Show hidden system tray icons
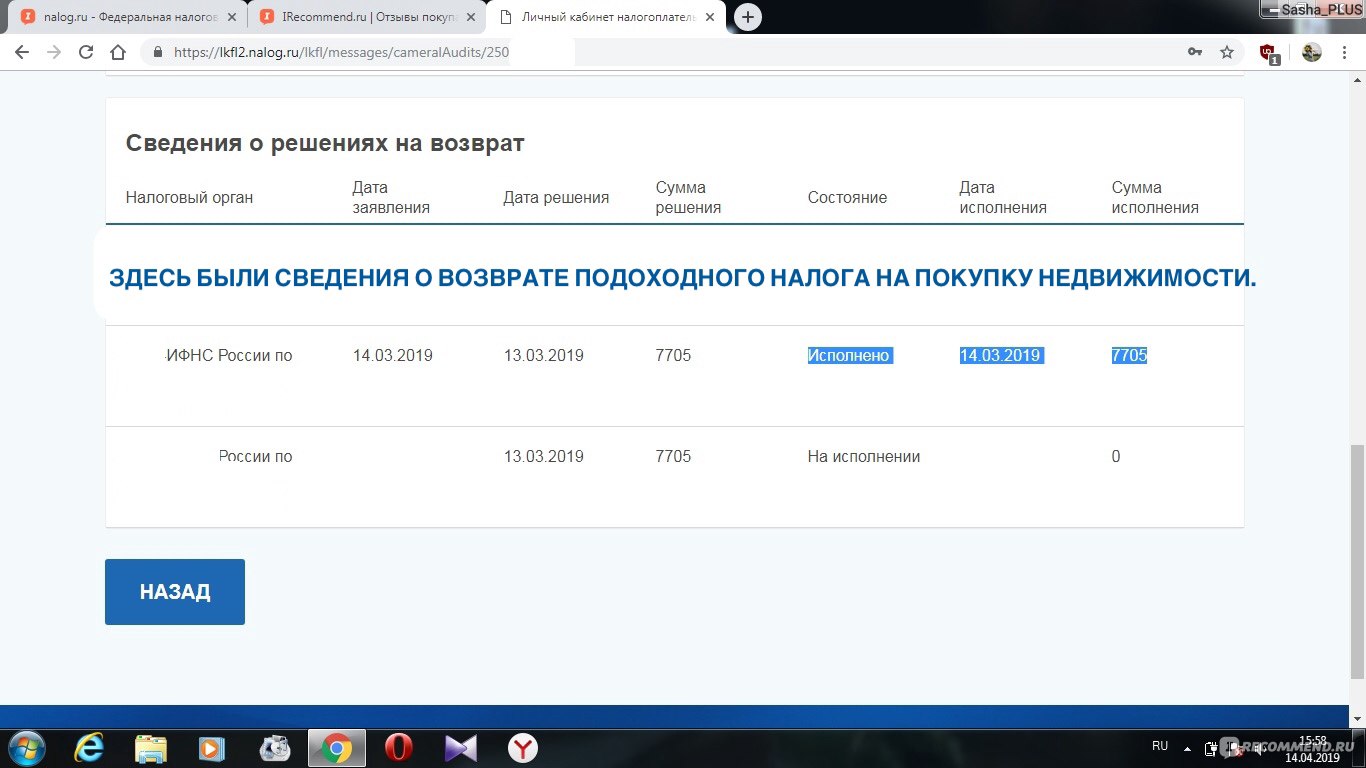Image resolution: width=1366 pixels, height=768 pixels. [1187, 748]
